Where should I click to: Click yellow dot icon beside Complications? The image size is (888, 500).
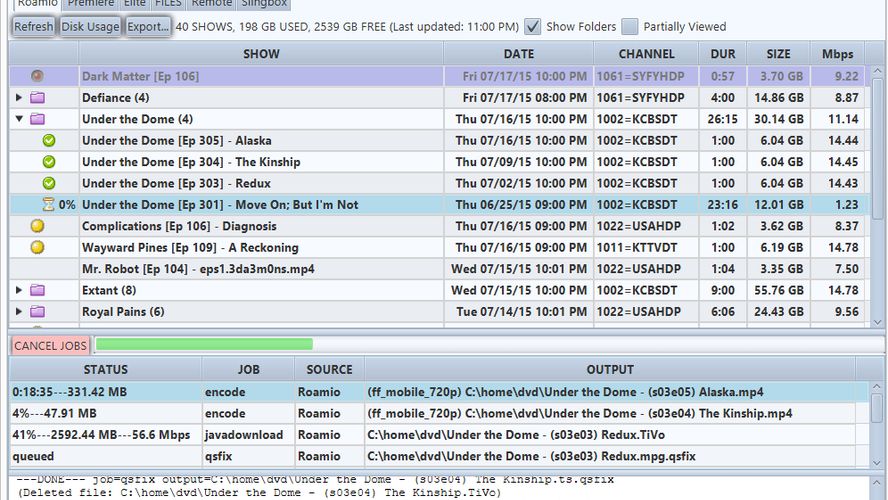click(x=37, y=226)
